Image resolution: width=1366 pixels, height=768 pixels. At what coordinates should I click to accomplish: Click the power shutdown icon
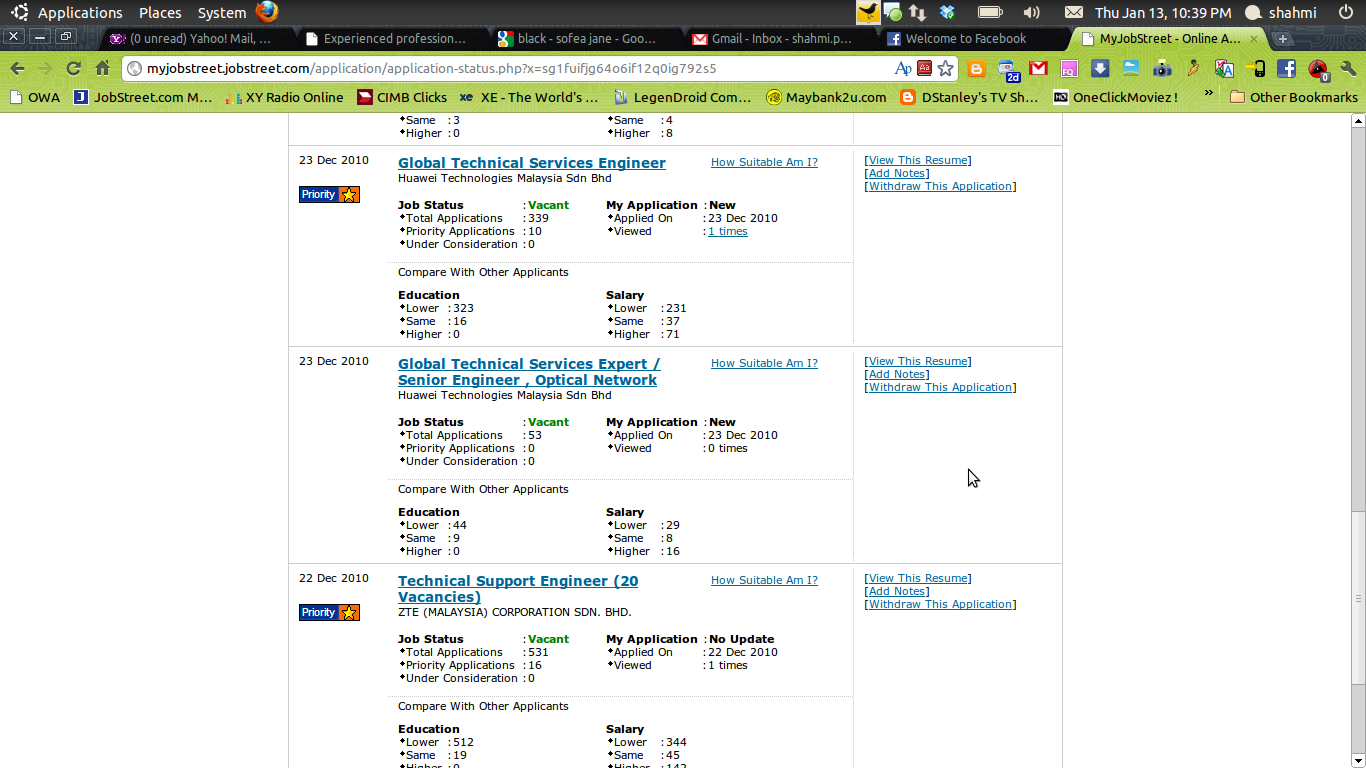click(x=1346, y=12)
